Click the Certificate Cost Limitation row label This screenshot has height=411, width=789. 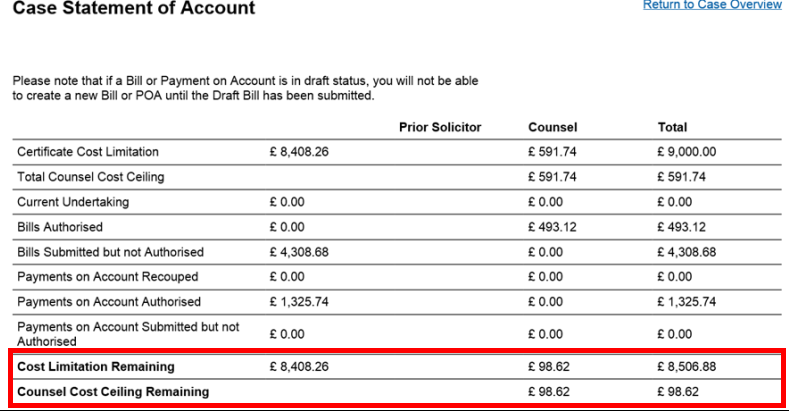click(x=88, y=152)
